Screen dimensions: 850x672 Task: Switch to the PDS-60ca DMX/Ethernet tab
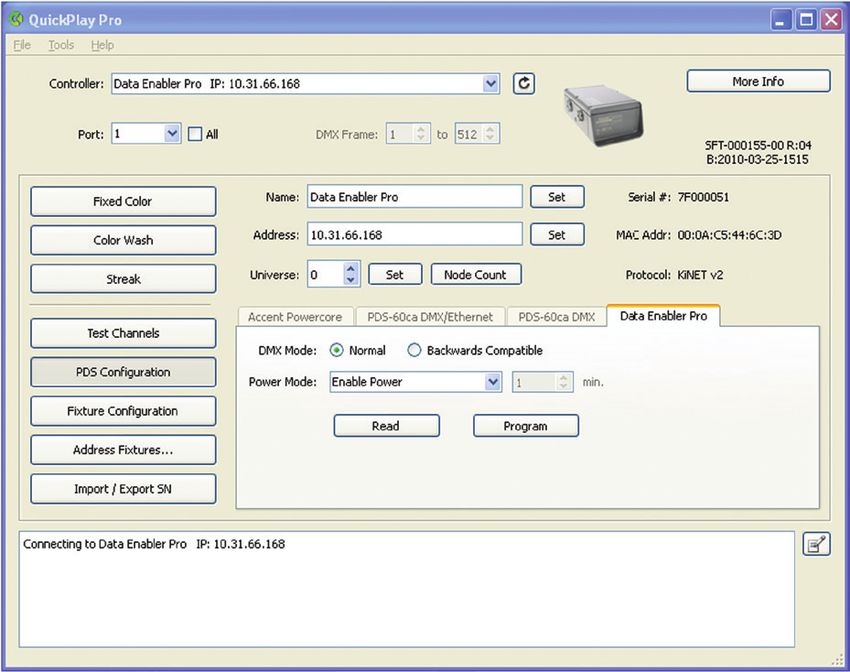click(x=430, y=317)
